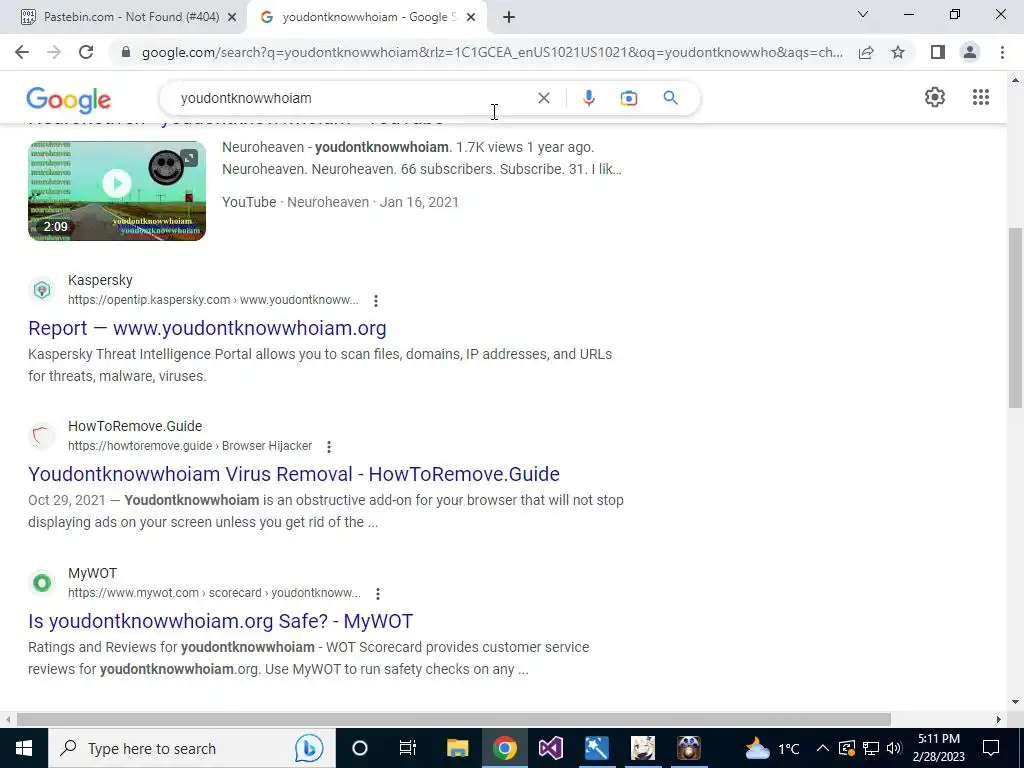This screenshot has height=768, width=1024.
Task: Open Chrome three-dot menu
Action: (x=1002, y=52)
